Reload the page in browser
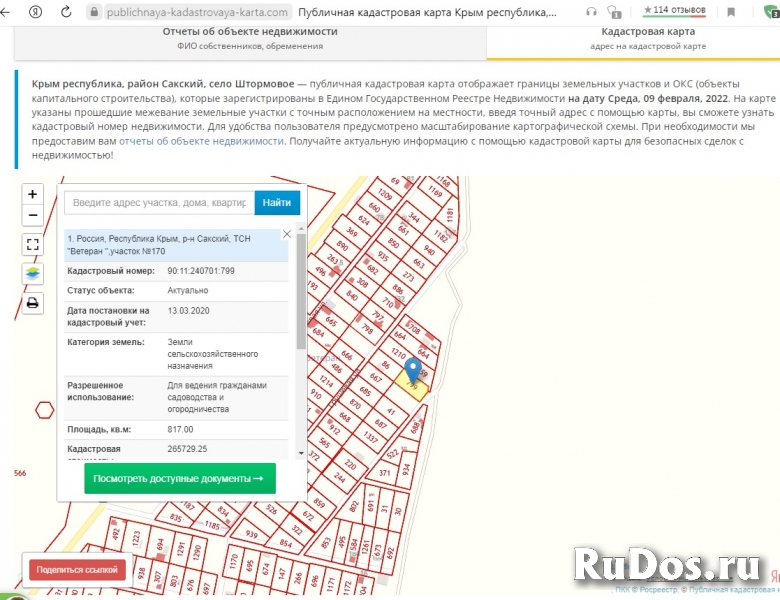The image size is (780, 600). pyautogui.click(x=66, y=12)
